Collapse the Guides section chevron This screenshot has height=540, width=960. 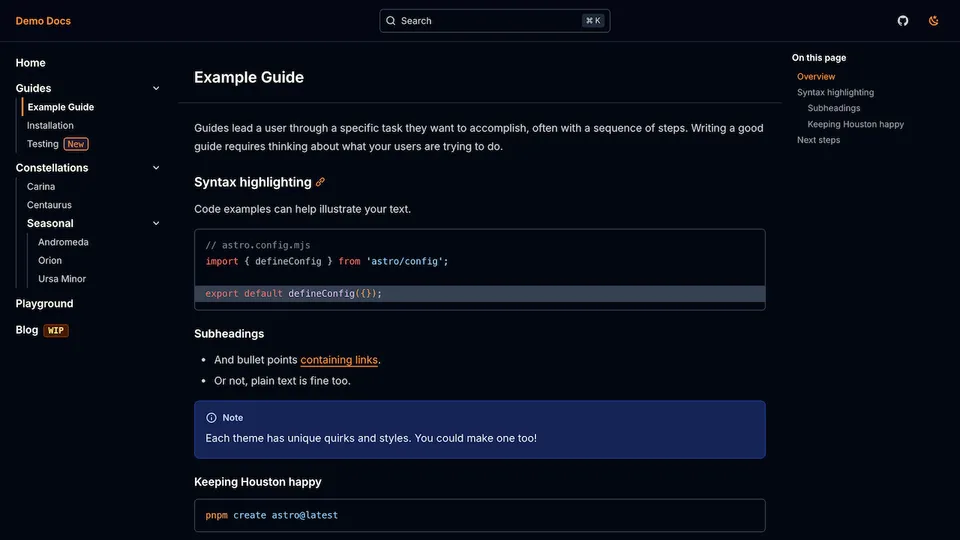coord(156,88)
